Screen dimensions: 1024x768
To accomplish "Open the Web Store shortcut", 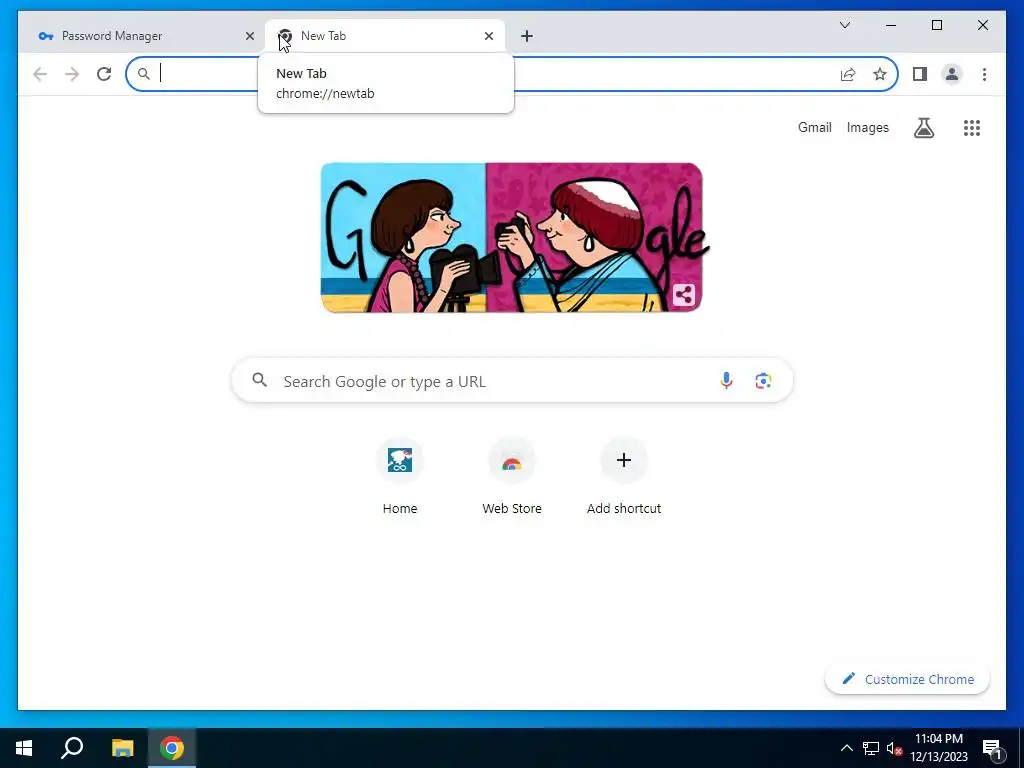I will click(x=512, y=477).
